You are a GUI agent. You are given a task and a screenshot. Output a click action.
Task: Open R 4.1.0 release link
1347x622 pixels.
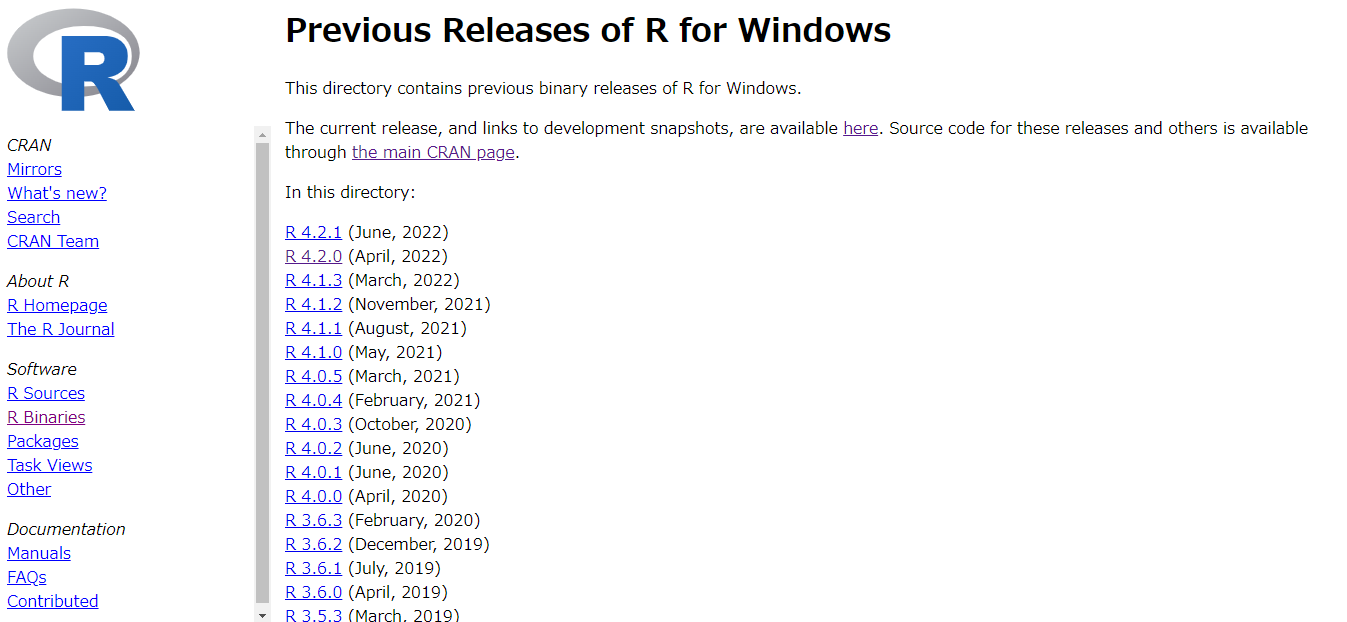click(313, 352)
